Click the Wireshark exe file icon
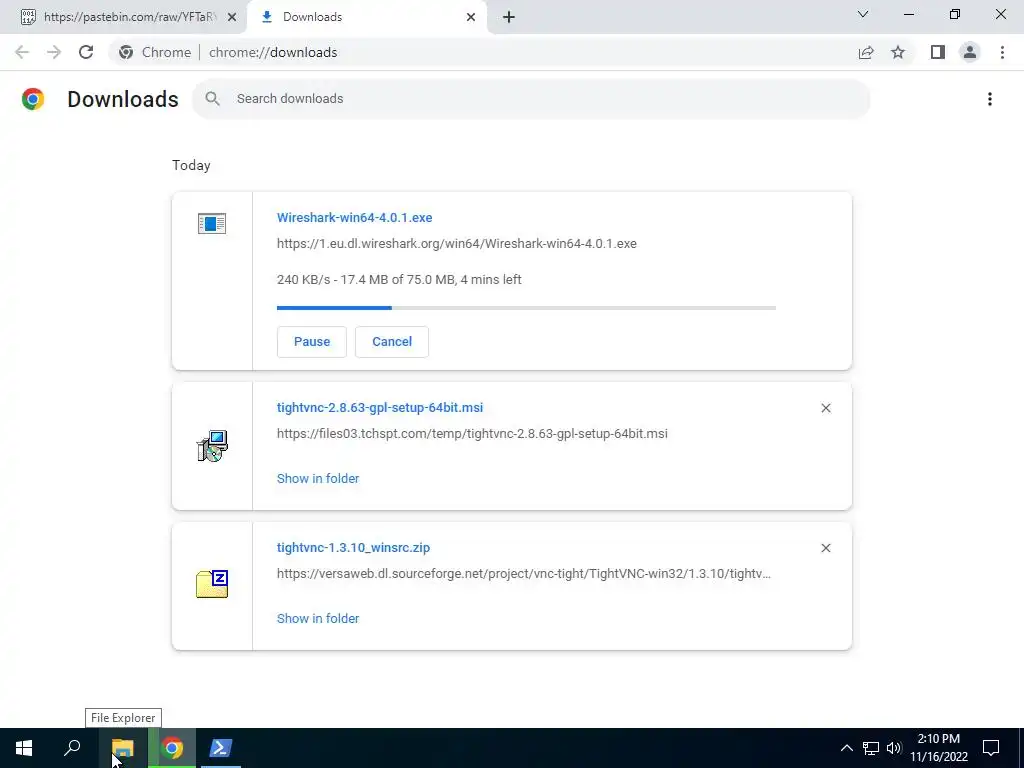 click(212, 223)
